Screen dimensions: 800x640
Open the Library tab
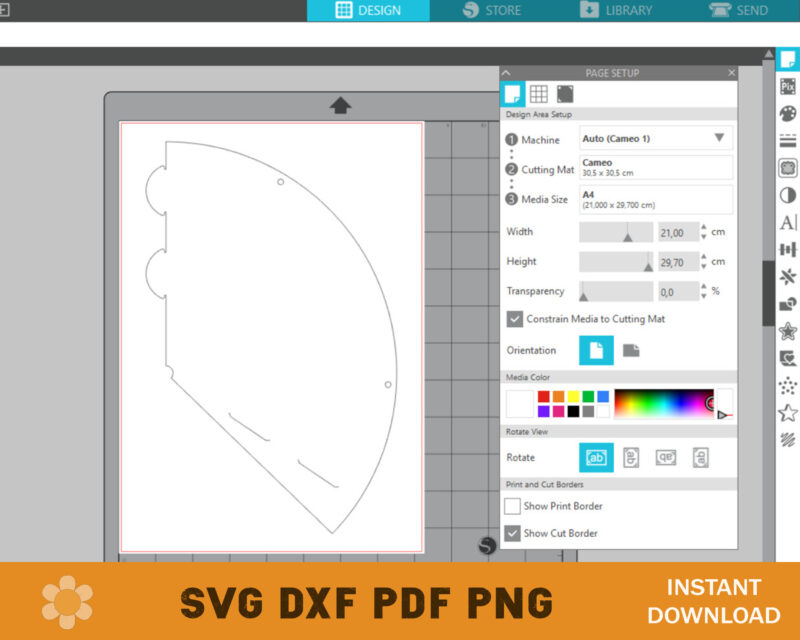click(x=616, y=10)
